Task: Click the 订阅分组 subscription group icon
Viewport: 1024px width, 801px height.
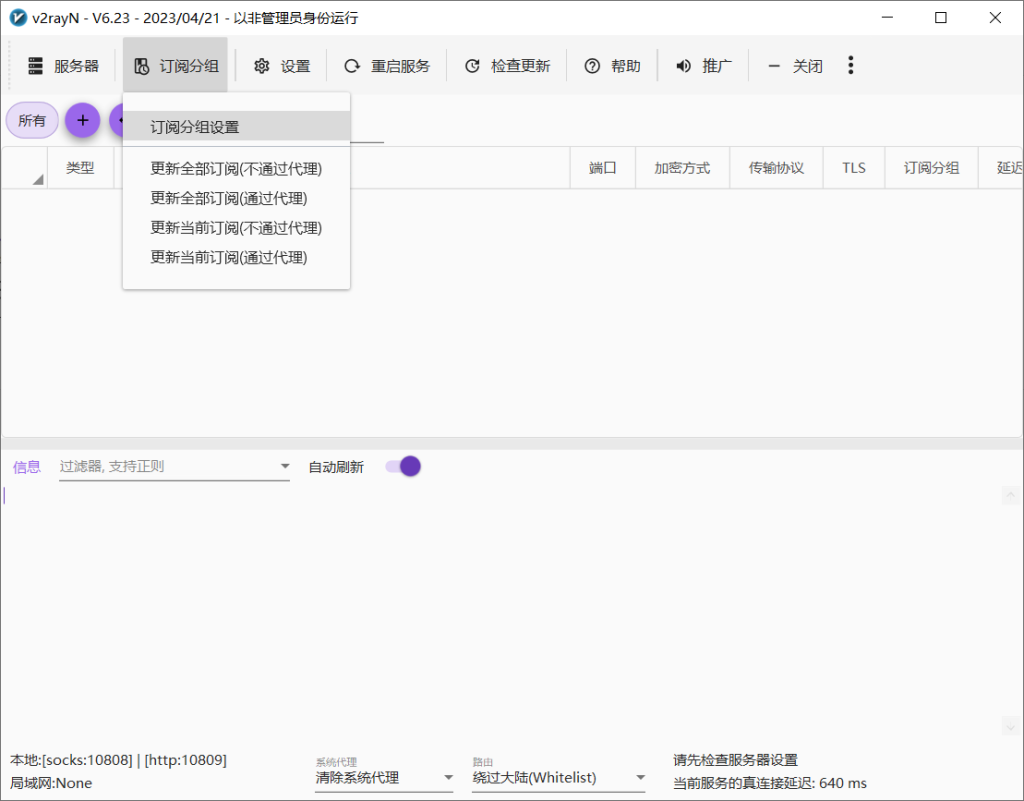Action: click(x=140, y=65)
